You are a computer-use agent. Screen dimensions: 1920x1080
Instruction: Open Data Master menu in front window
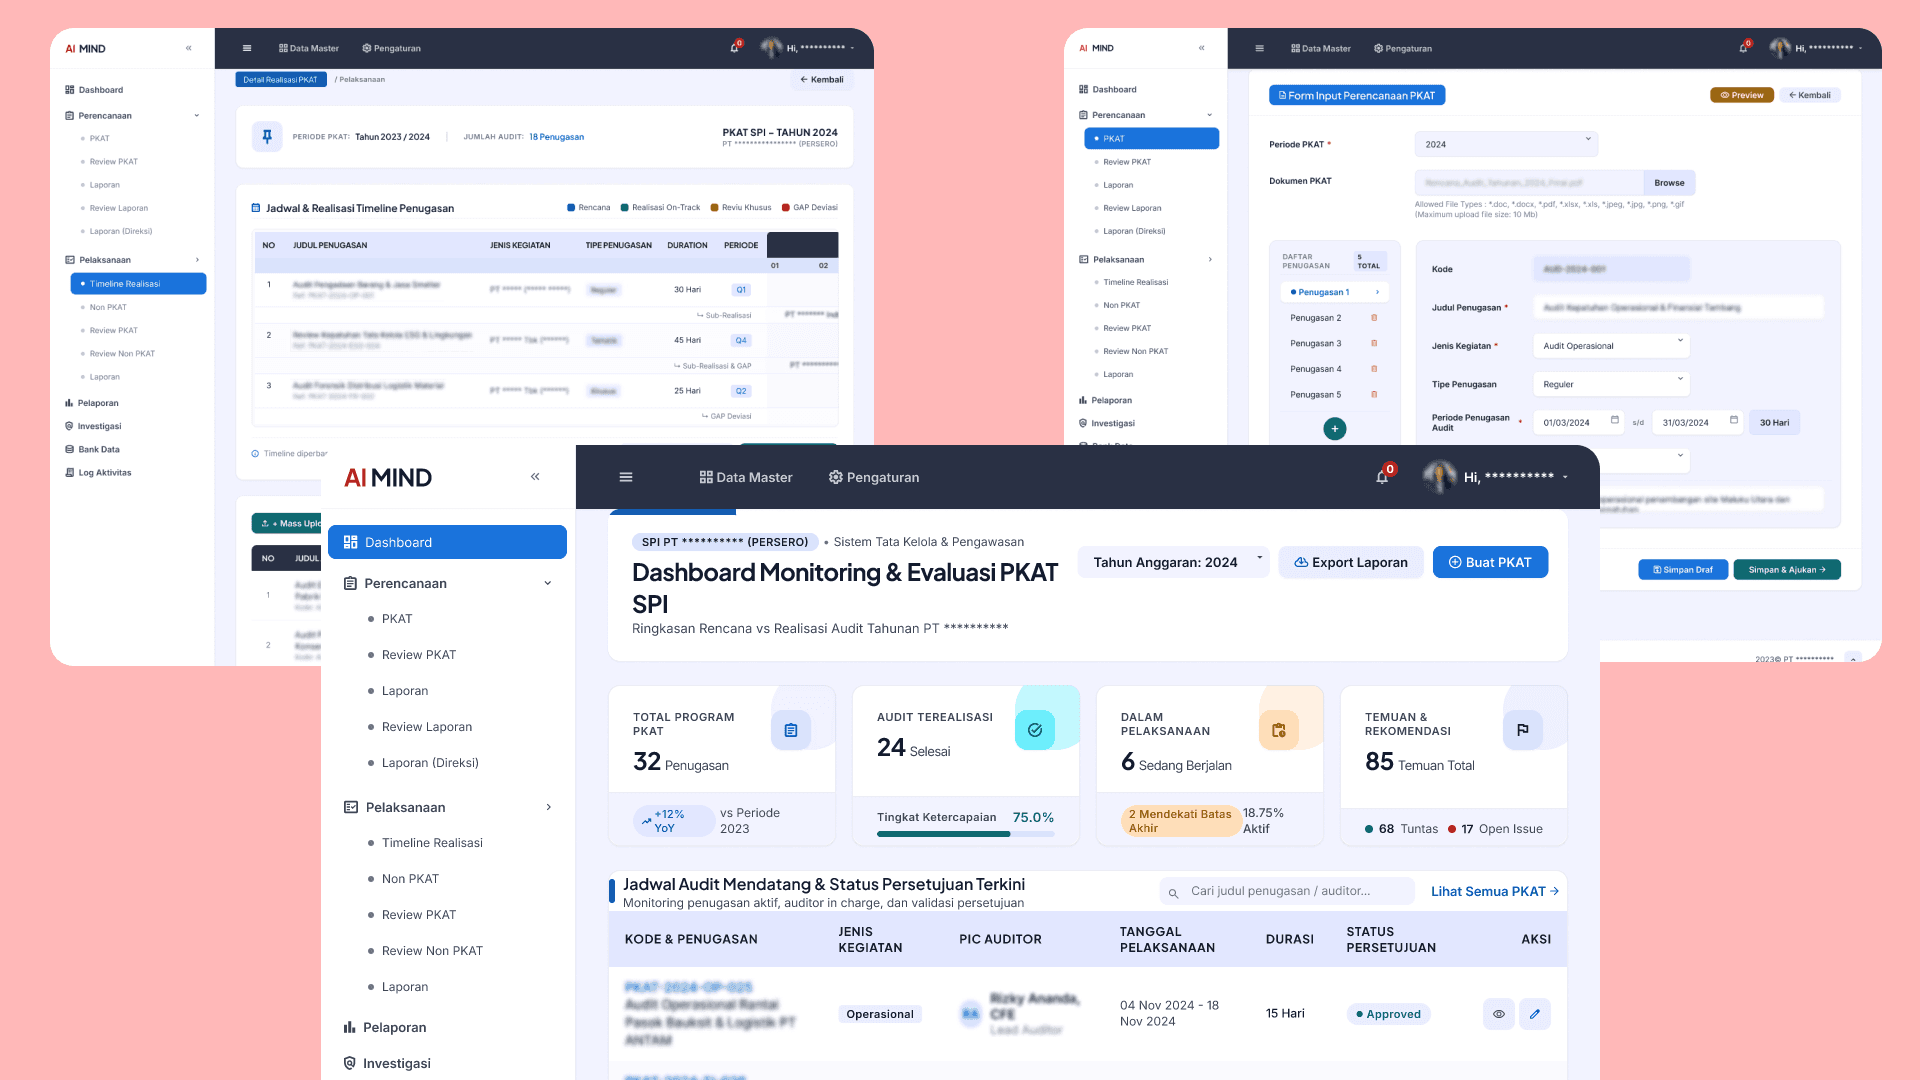pyautogui.click(x=746, y=477)
